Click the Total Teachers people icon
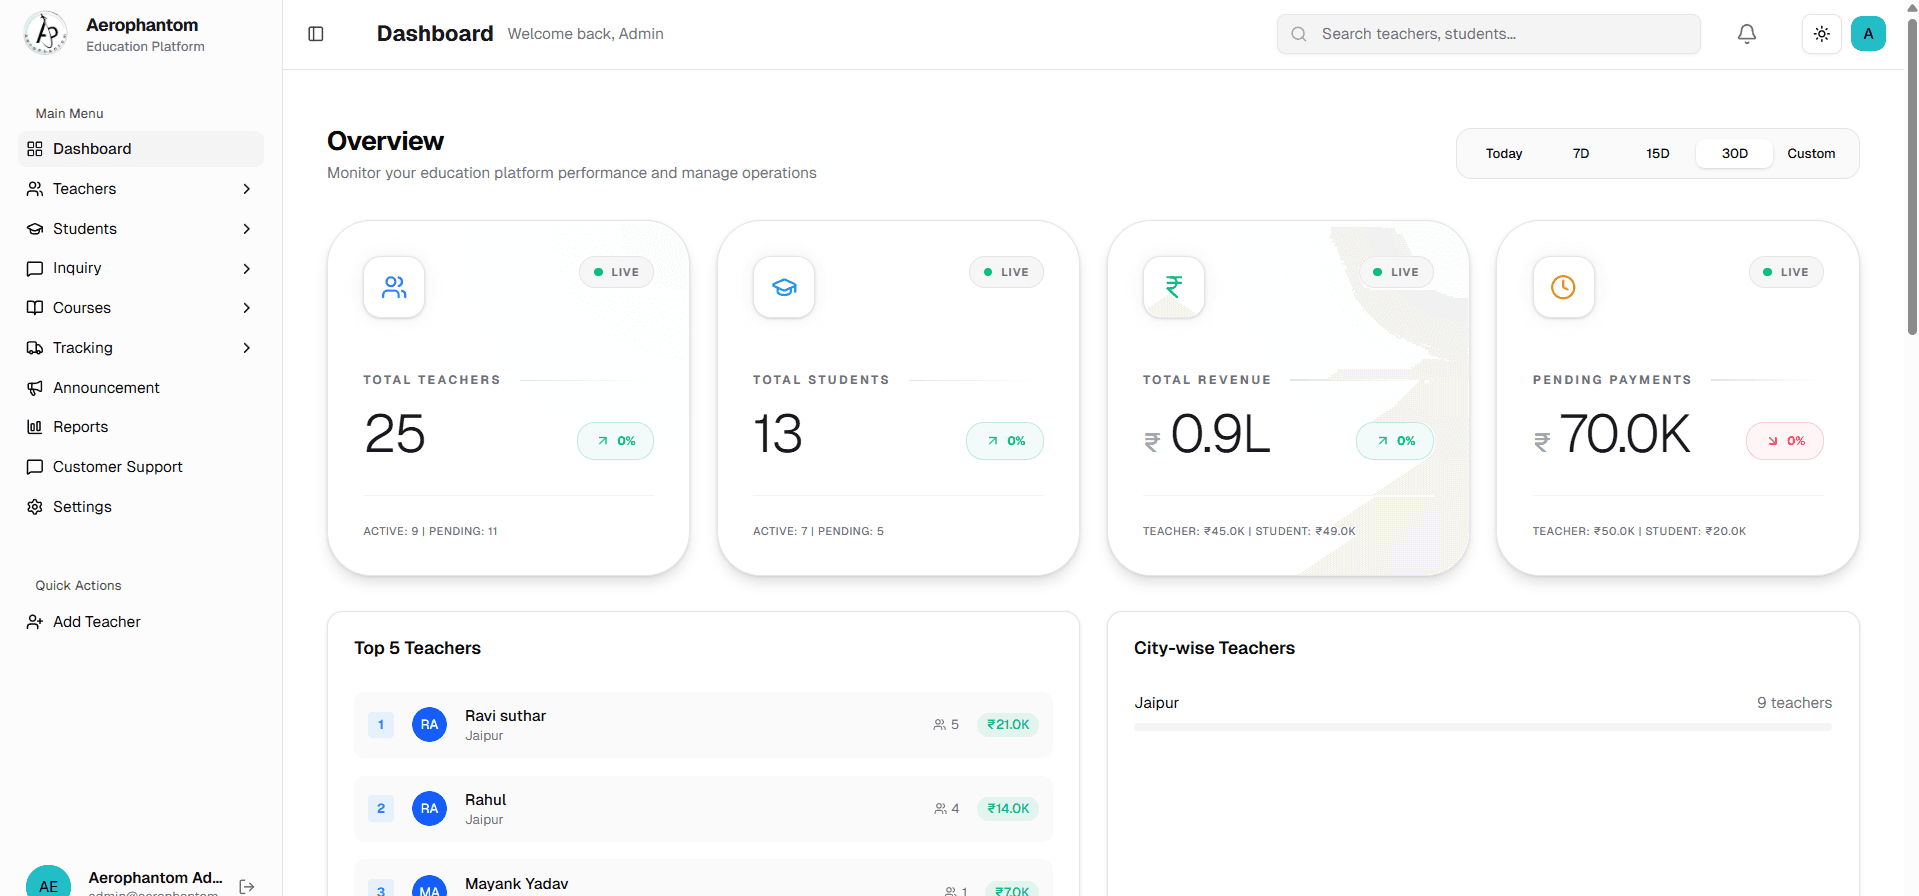Screen dimensions: 1919x896 (x=394, y=287)
